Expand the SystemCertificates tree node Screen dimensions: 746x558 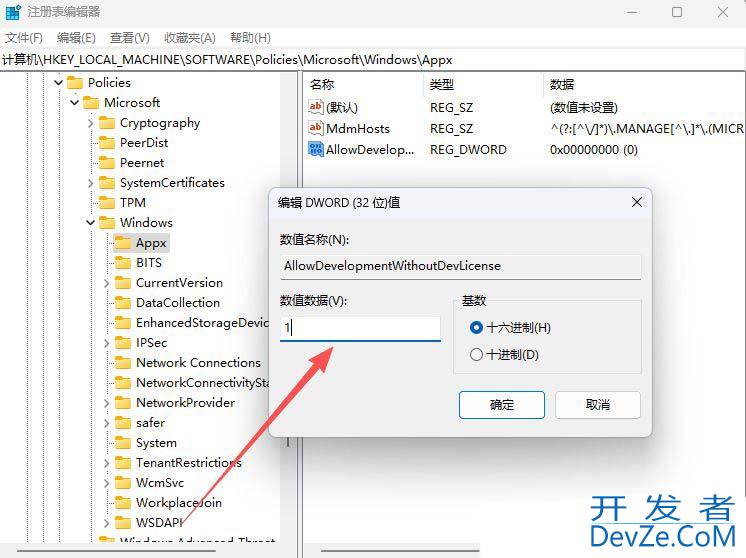(x=90, y=183)
